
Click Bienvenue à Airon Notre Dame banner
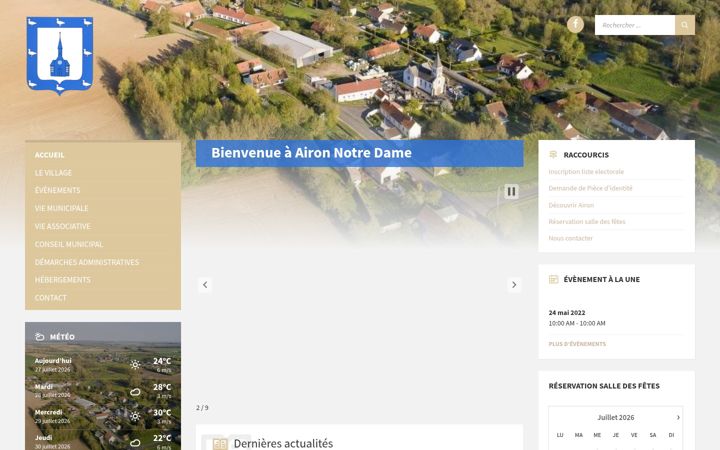[x=360, y=153]
